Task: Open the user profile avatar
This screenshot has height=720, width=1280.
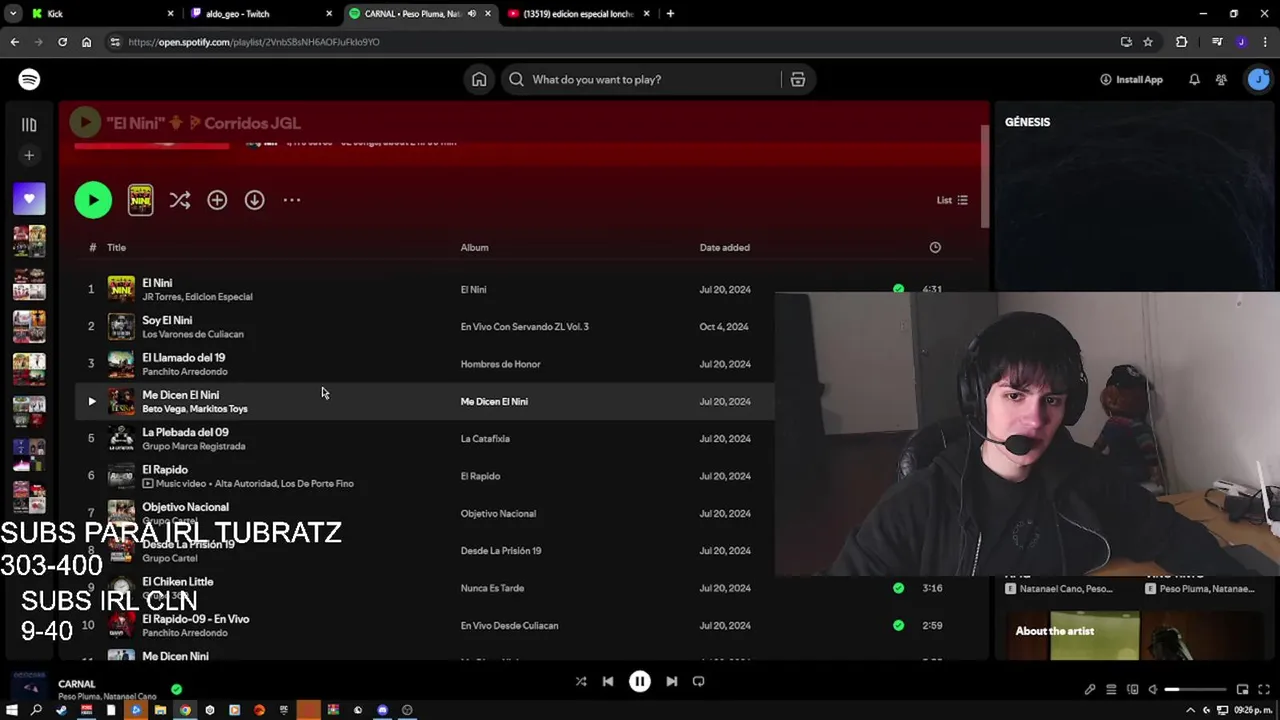Action: pyautogui.click(x=1258, y=79)
